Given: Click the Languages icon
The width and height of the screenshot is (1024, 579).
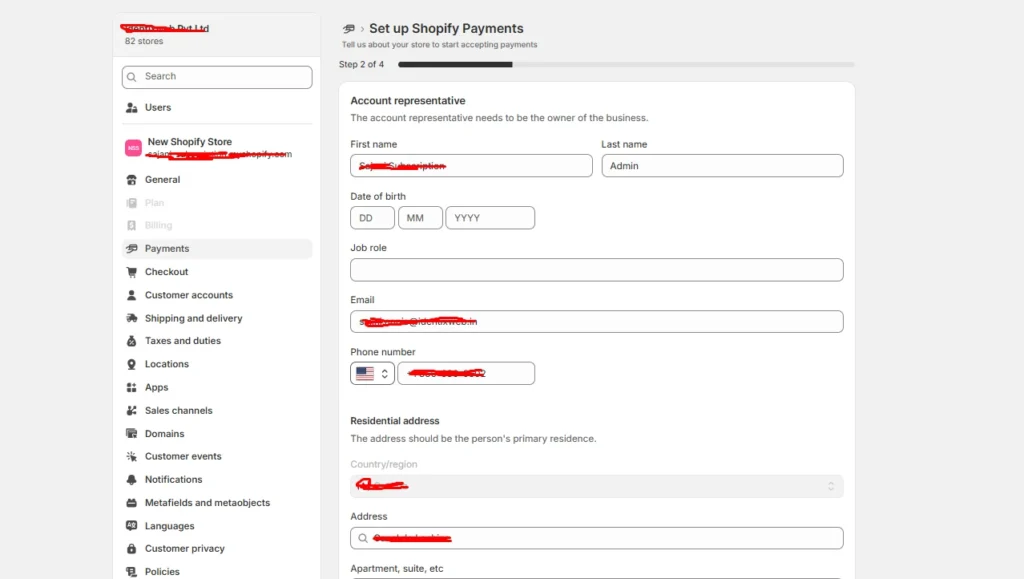Looking at the screenshot, I should click(131, 525).
